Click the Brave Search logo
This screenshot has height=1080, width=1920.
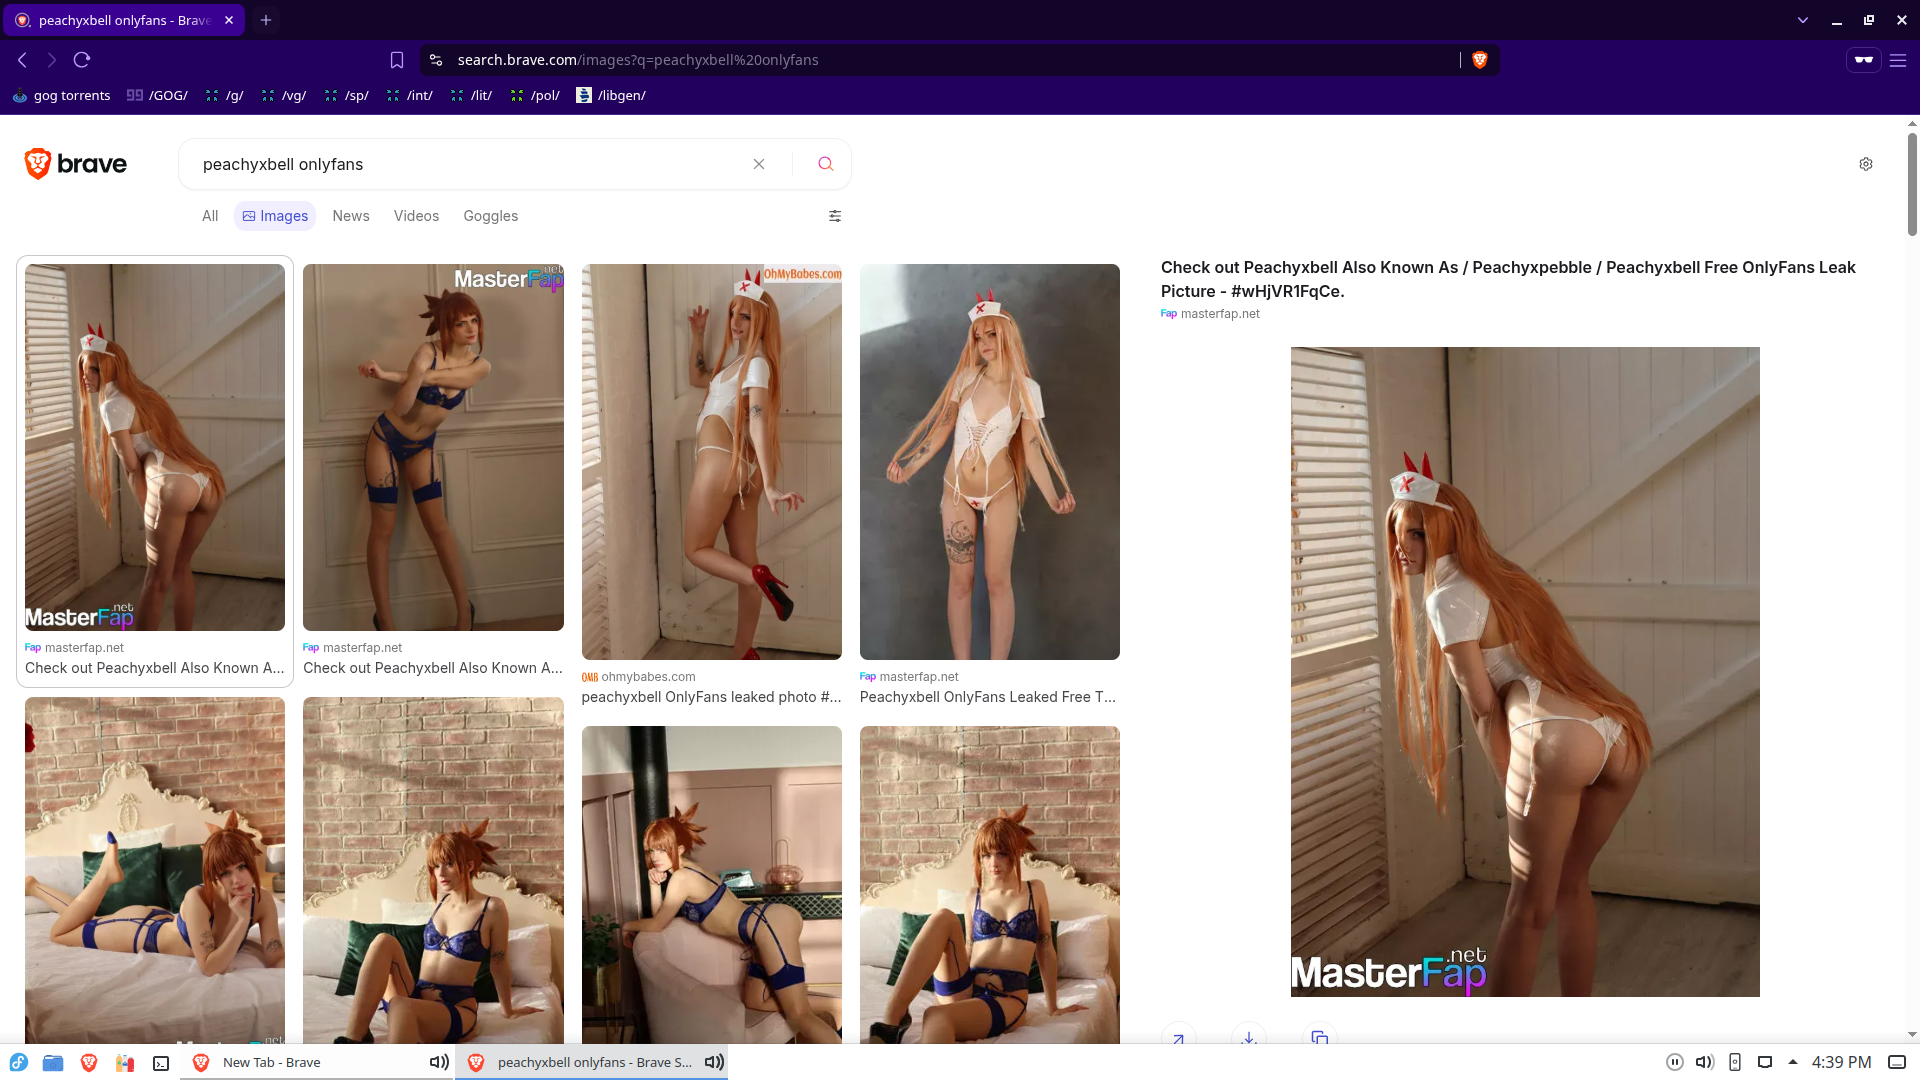76,164
